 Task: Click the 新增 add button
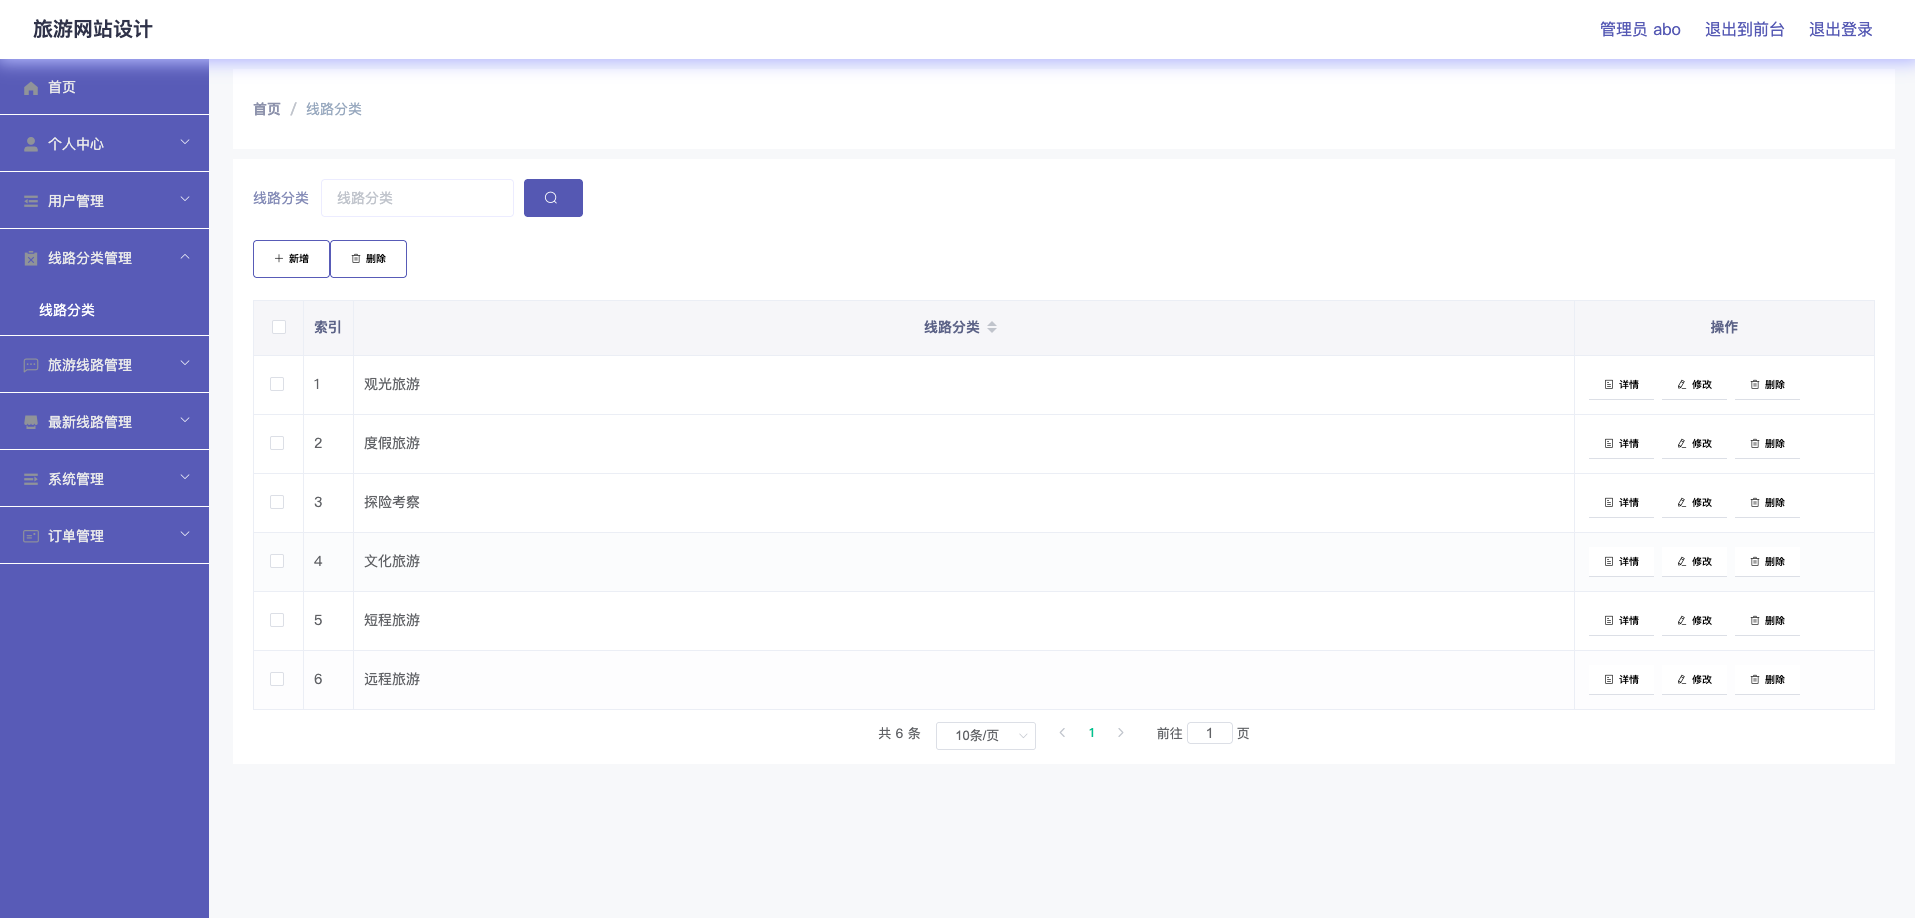[291, 259]
